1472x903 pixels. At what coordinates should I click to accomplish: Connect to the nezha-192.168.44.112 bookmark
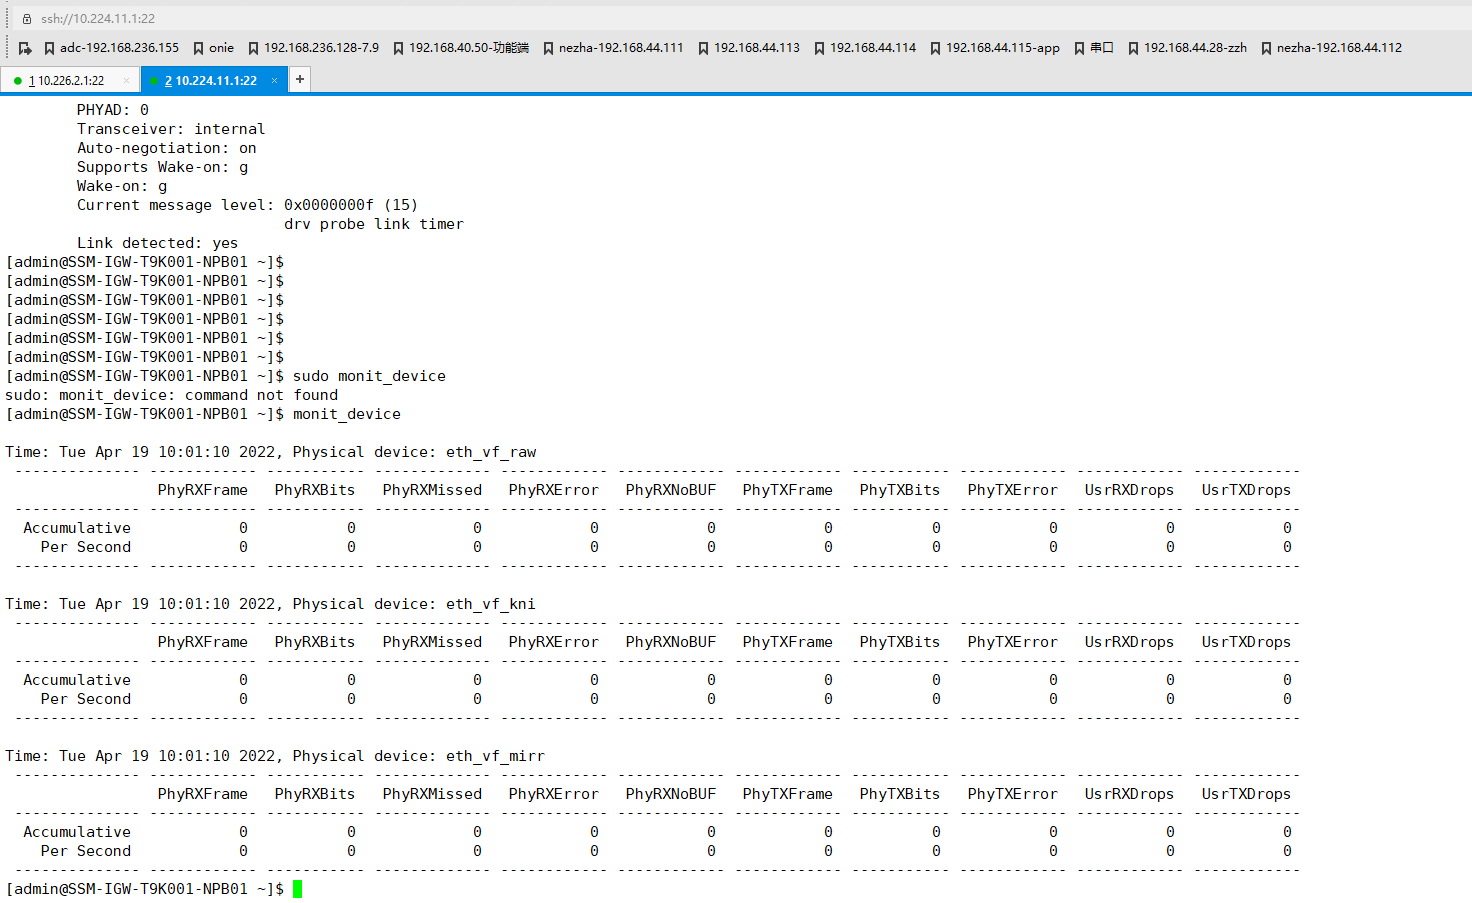1331,48
